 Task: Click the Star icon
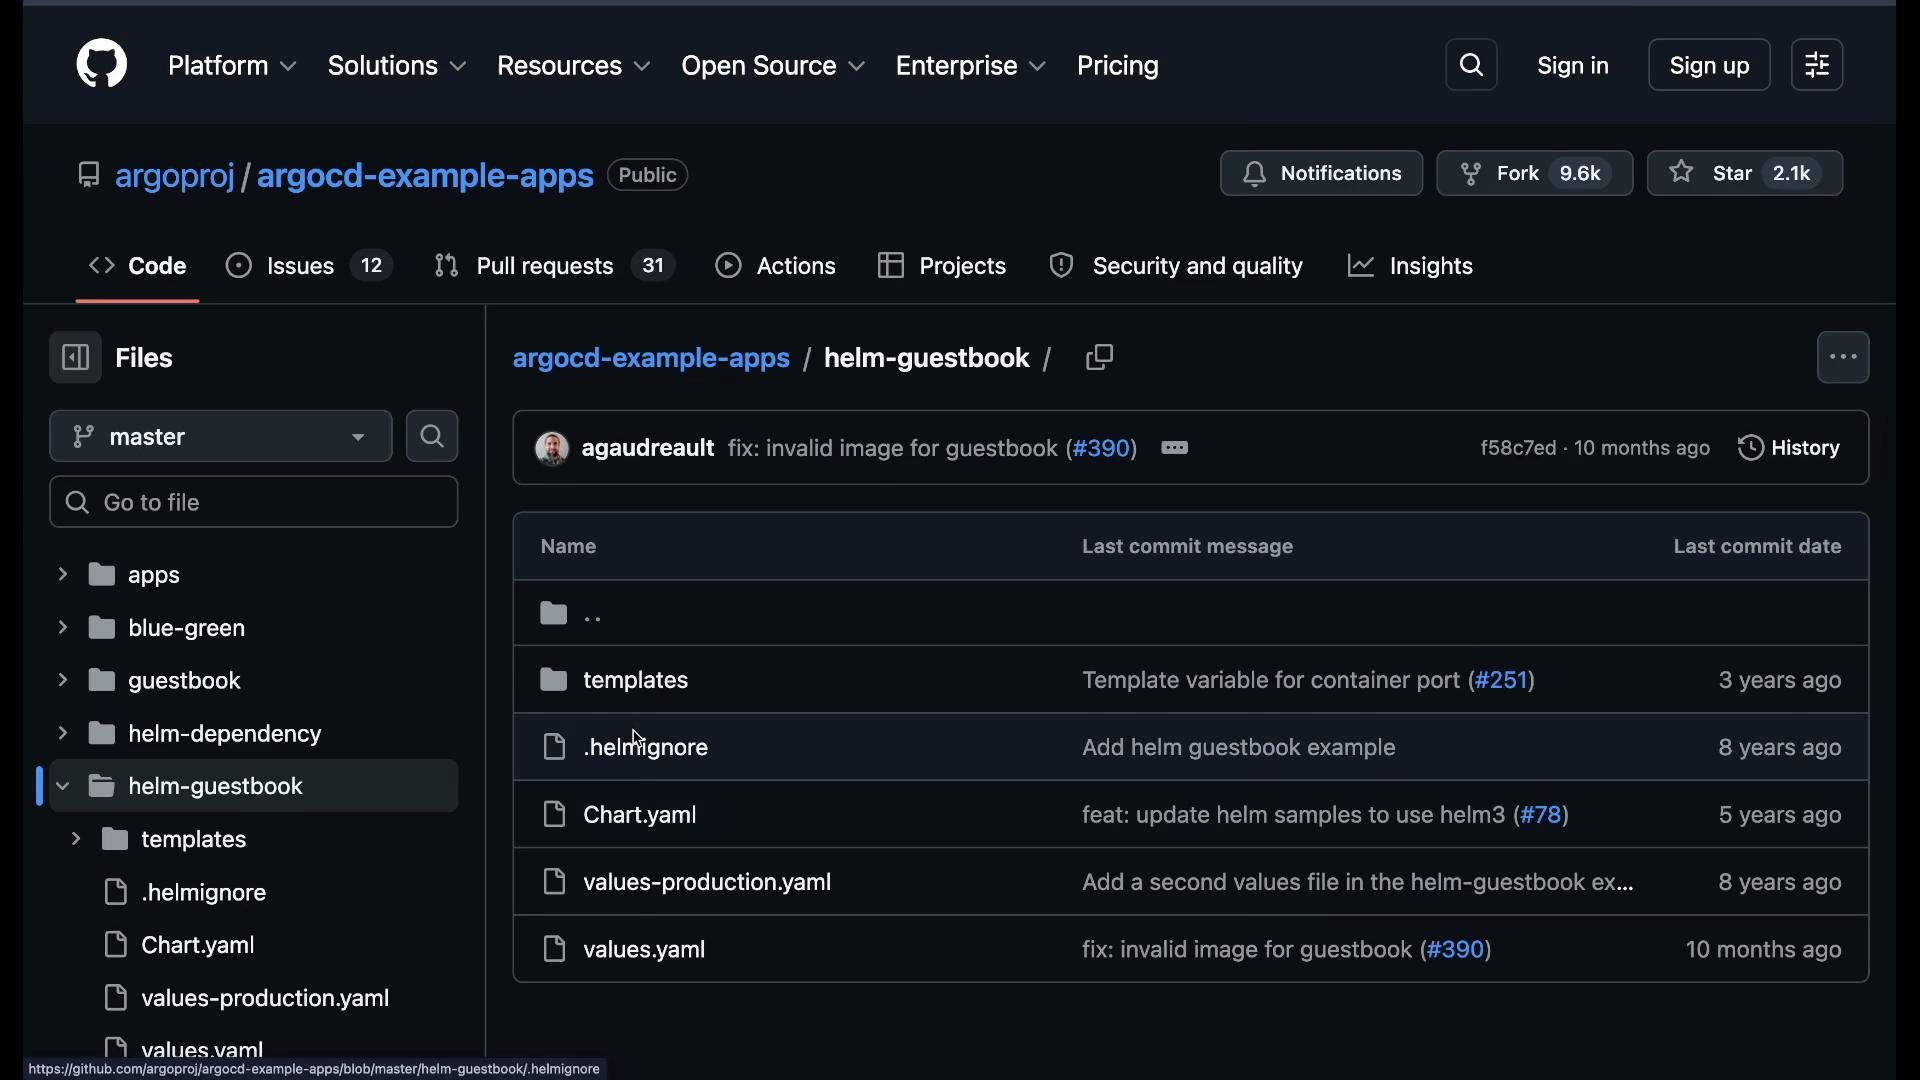coord(1682,173)
